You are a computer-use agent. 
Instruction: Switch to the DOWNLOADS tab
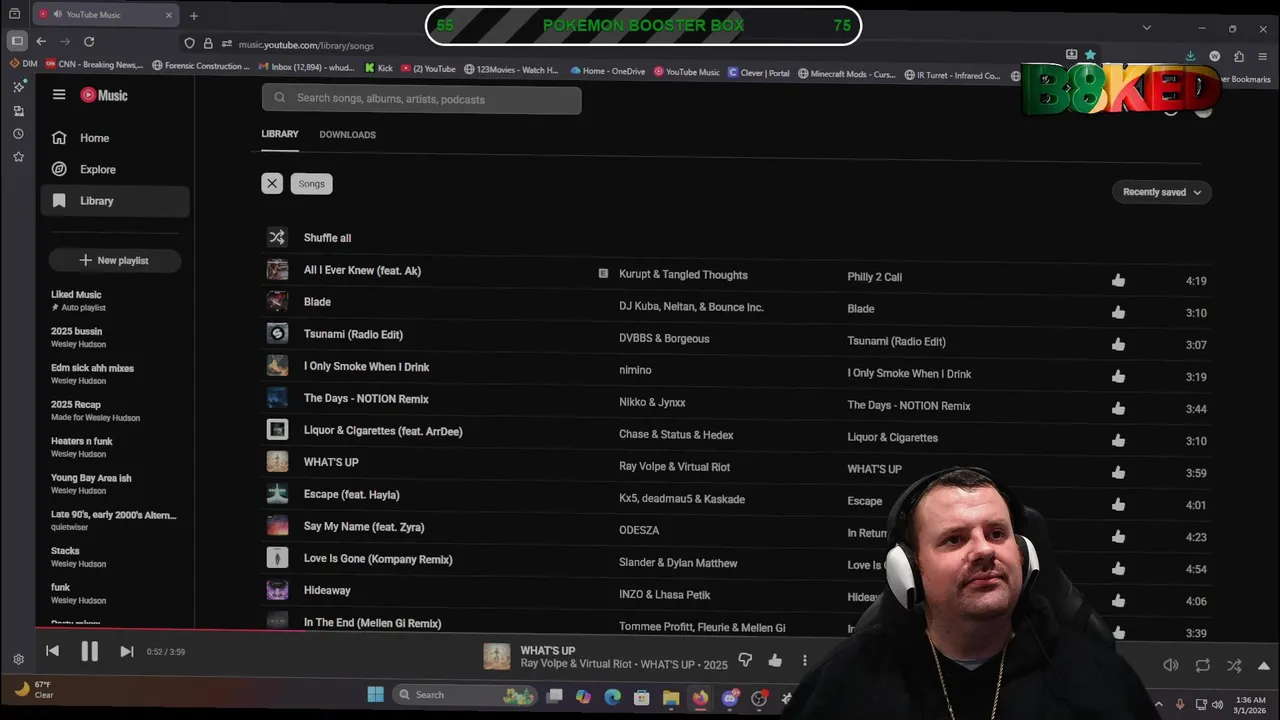coord(347,135)
